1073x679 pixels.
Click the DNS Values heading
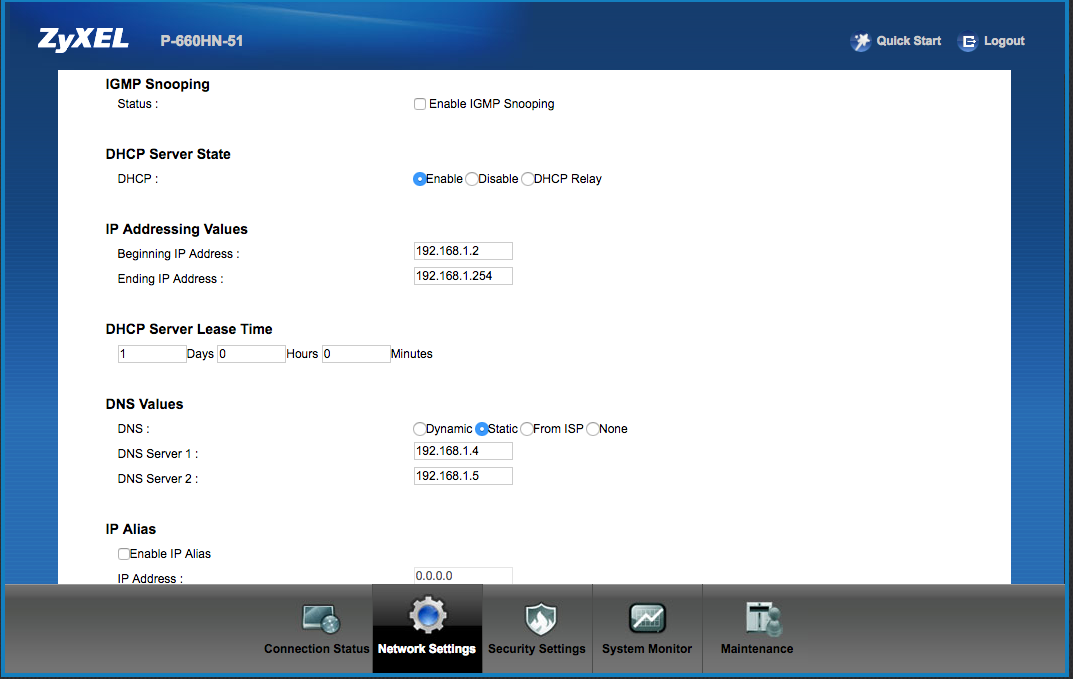click(144, 405)
